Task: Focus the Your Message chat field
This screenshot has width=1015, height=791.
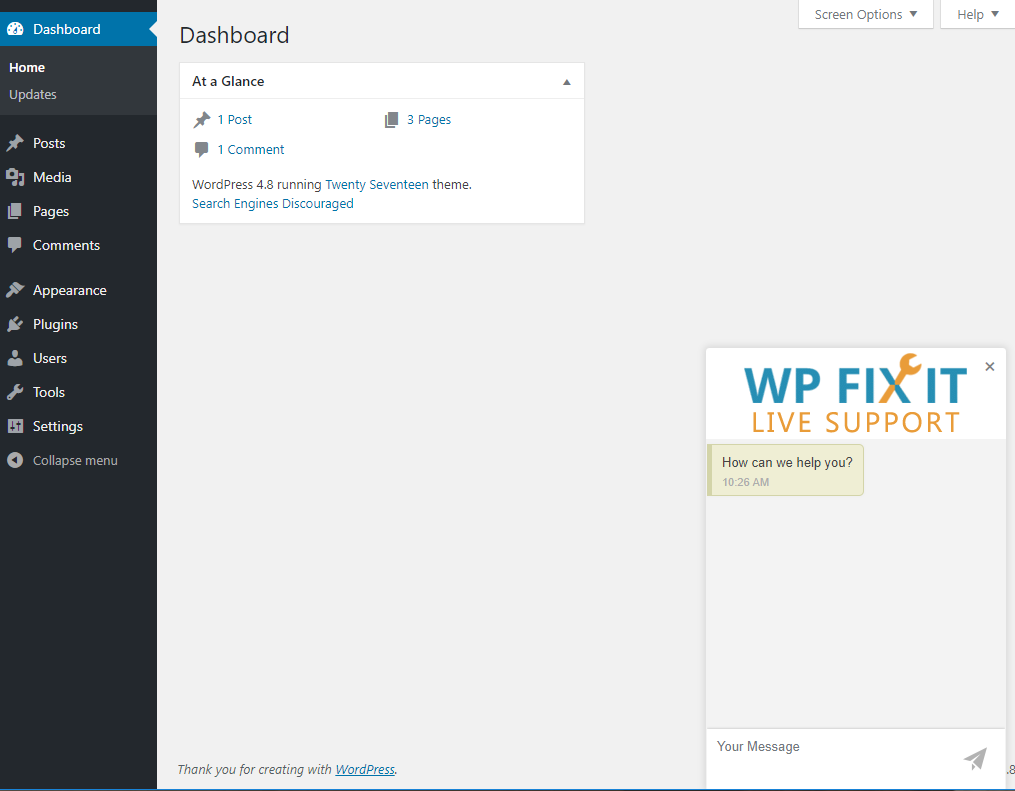Action: 835,758
